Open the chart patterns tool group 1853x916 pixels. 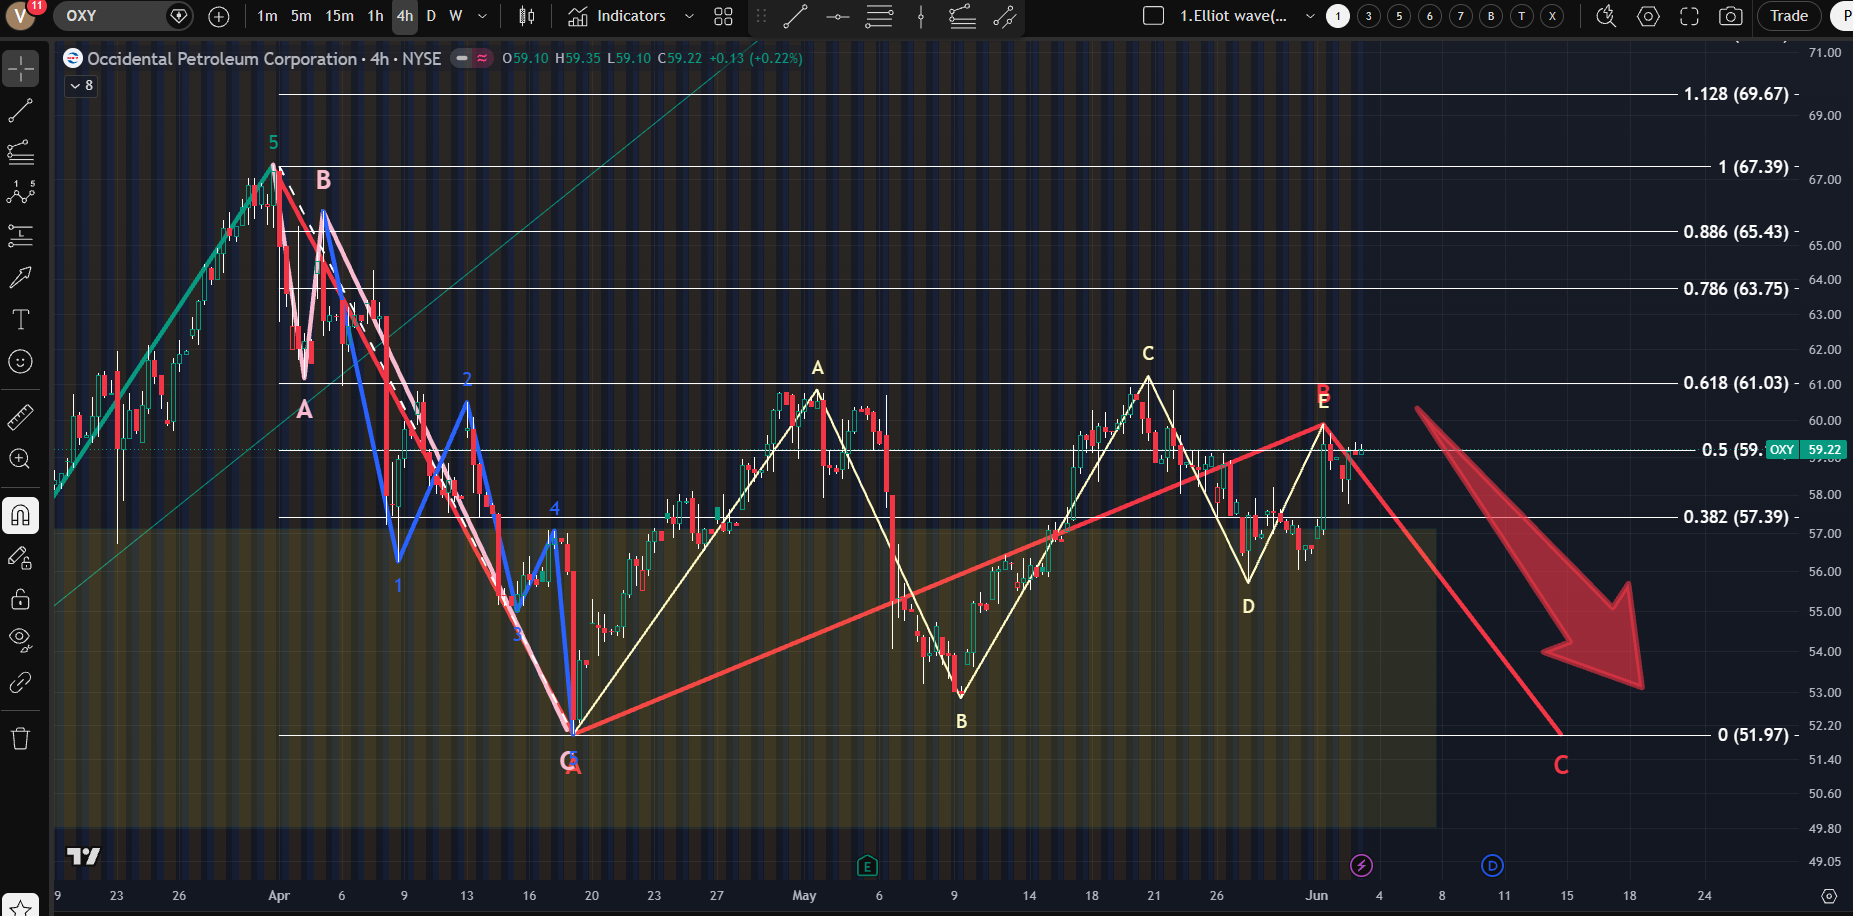click(x=20, y=193)
